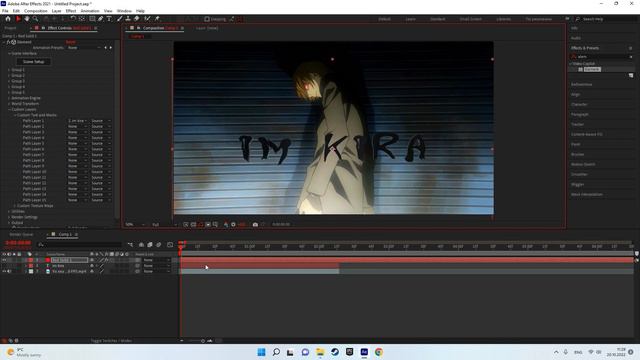Open Path Layer 1 layer dropdown

click(78, 121)
